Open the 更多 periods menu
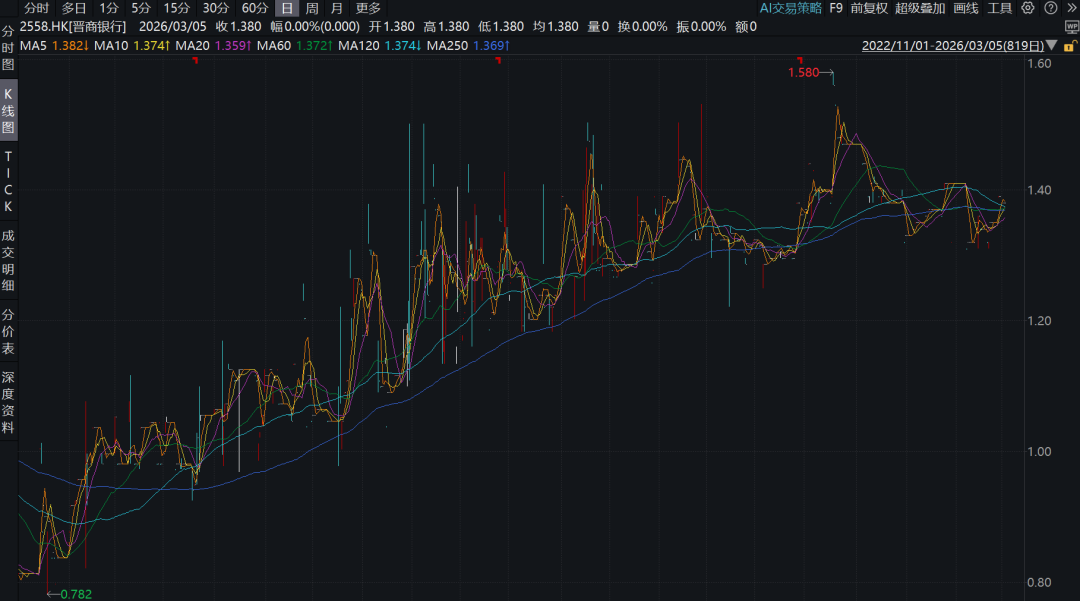 coord(368,8)
